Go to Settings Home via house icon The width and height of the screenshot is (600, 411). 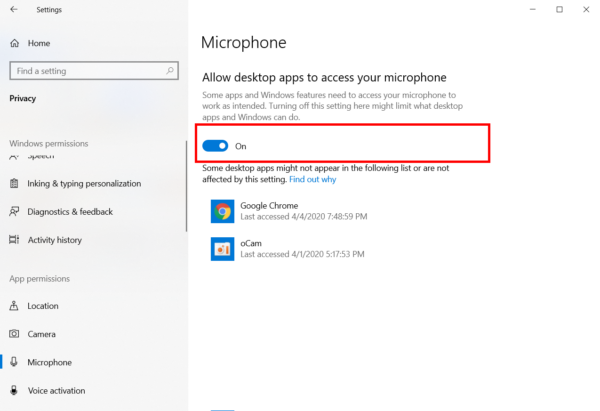15,44
